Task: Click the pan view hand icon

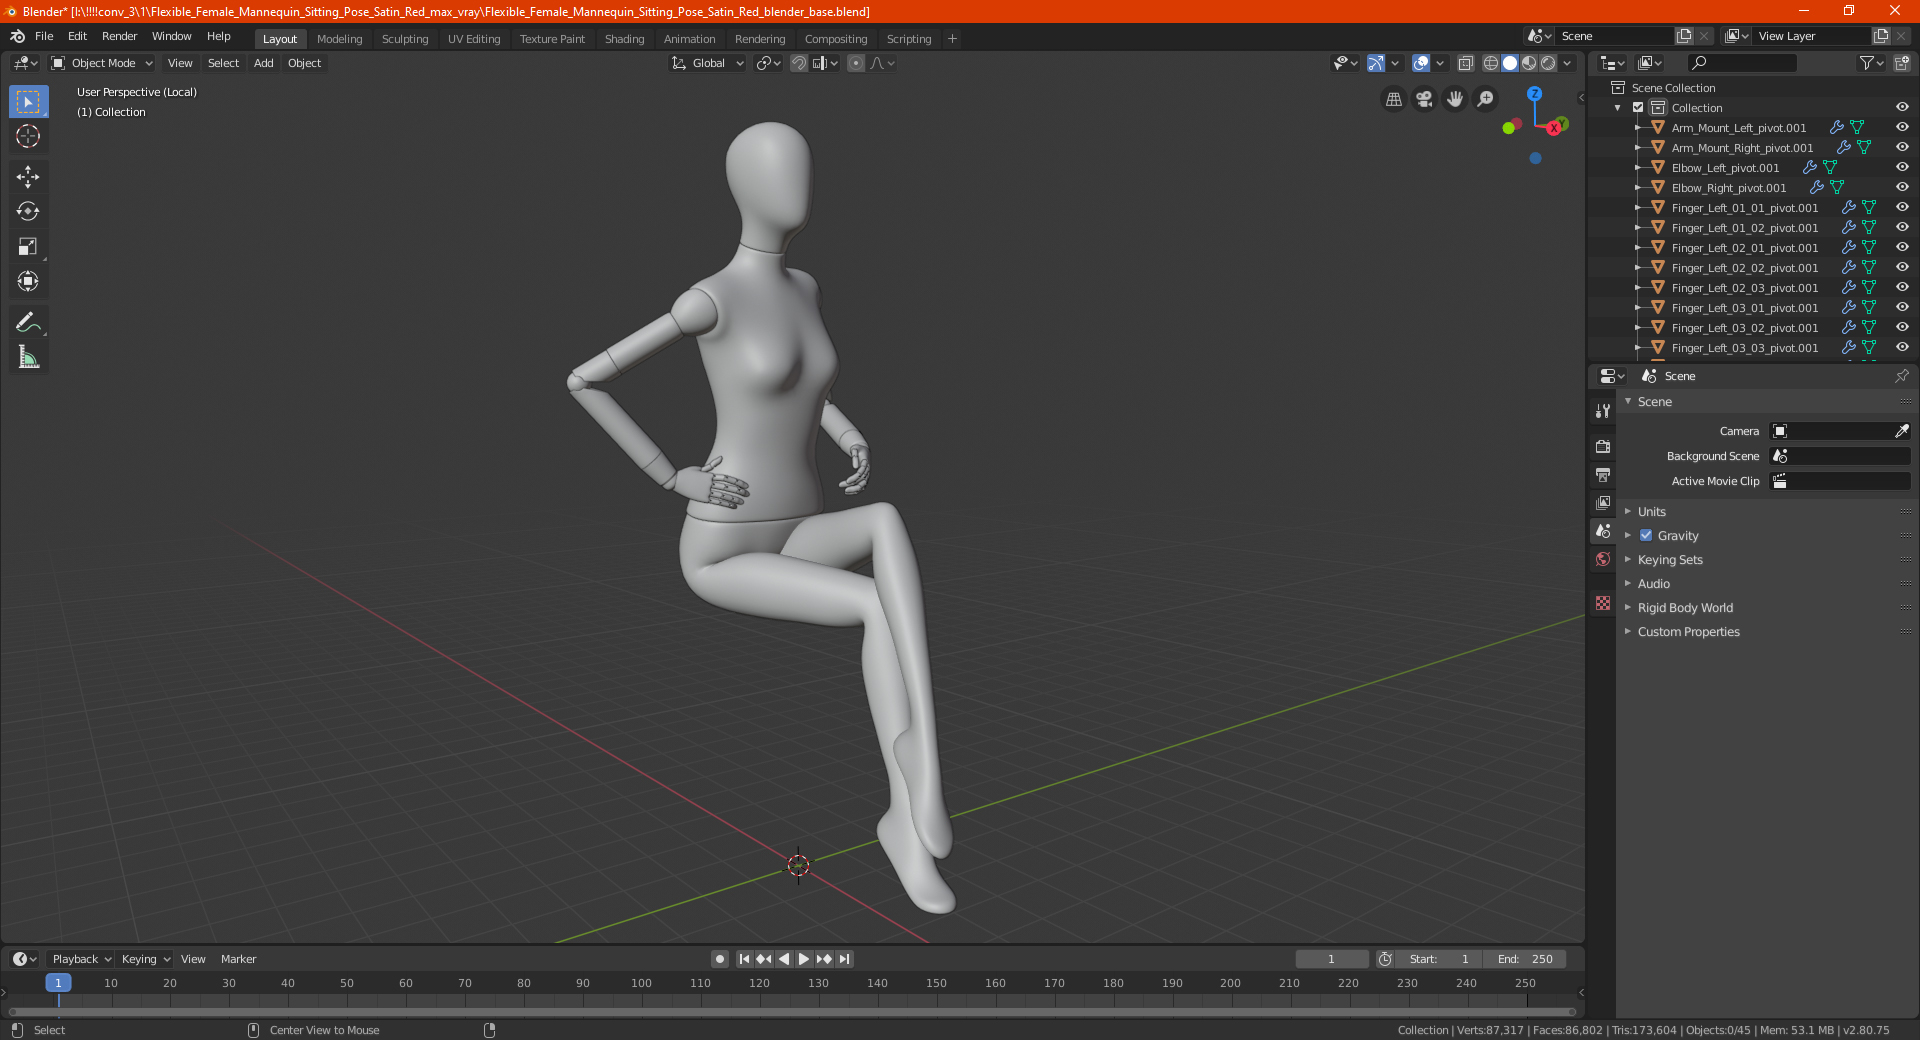Action: coord(1455,99)
